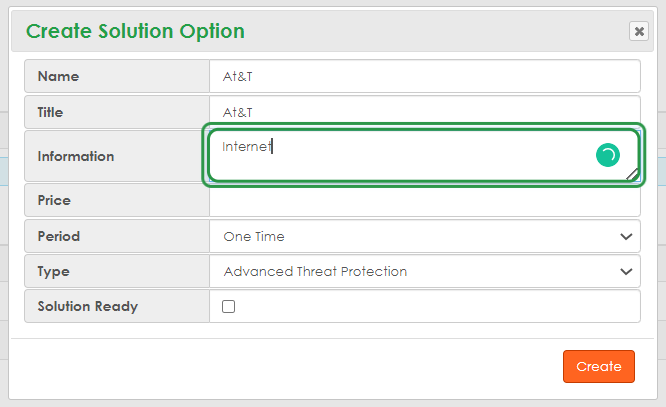Click the Name field label
The image size is (666, 407).
click(58, 76)
